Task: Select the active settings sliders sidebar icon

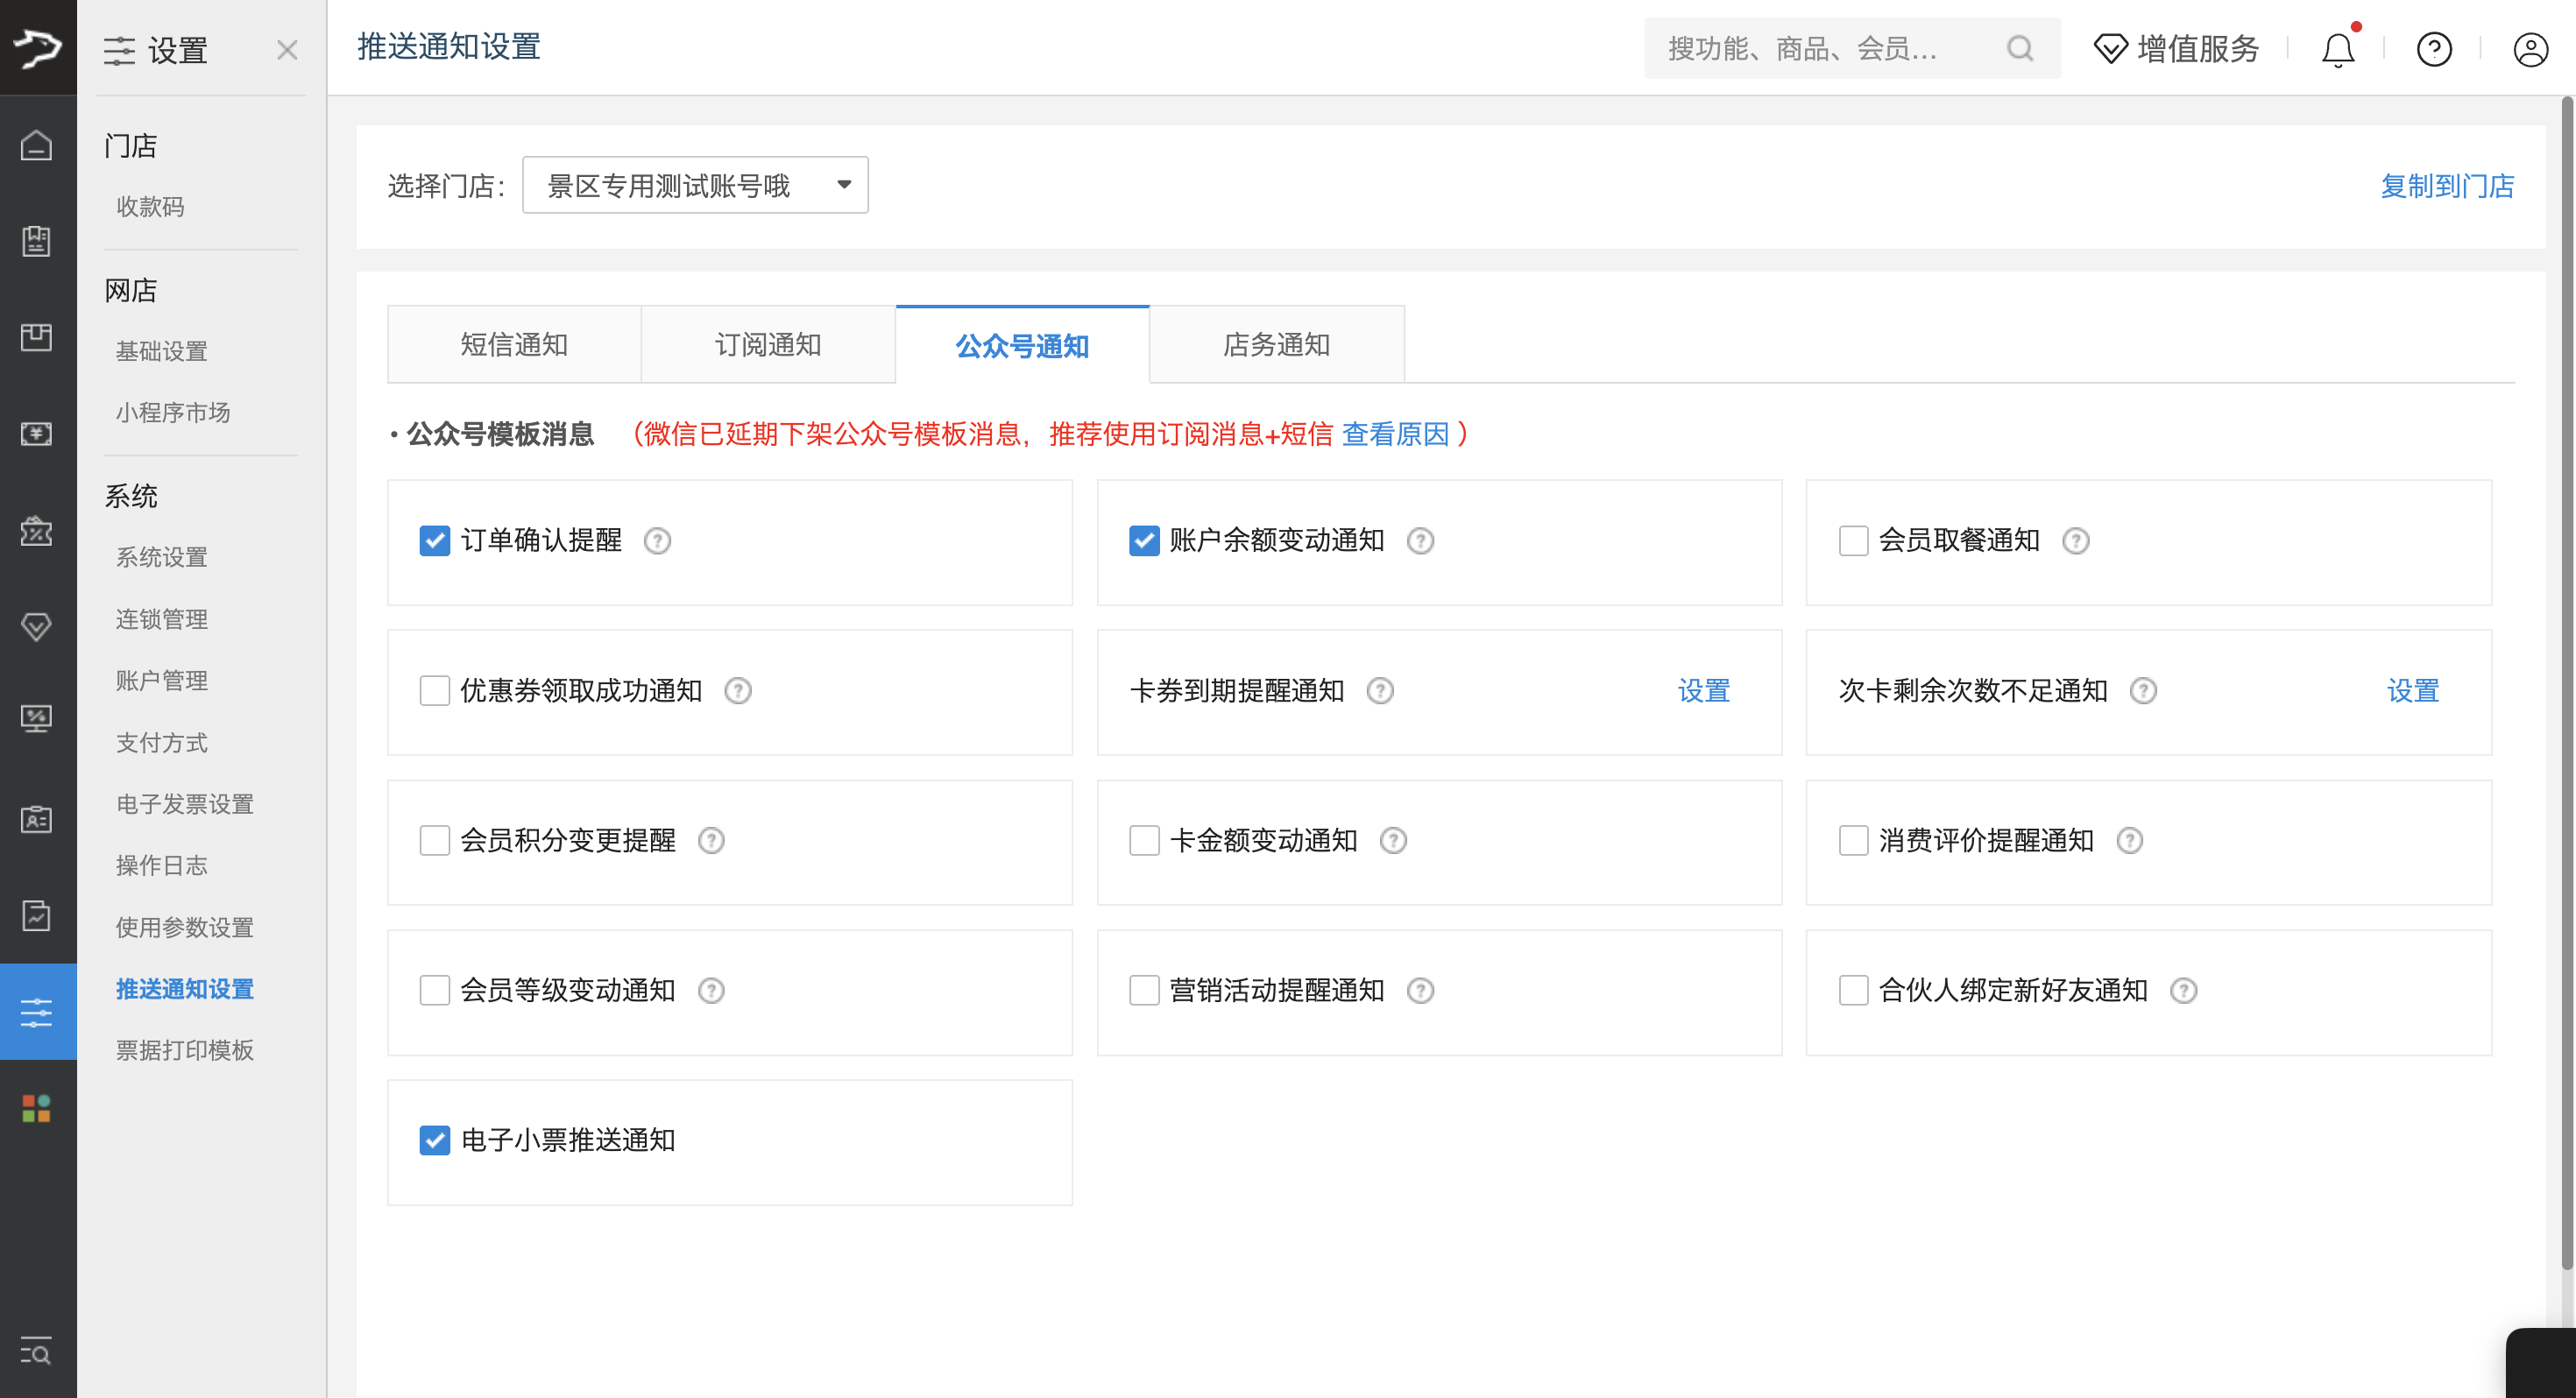Action: click(x=37, y=1012)
